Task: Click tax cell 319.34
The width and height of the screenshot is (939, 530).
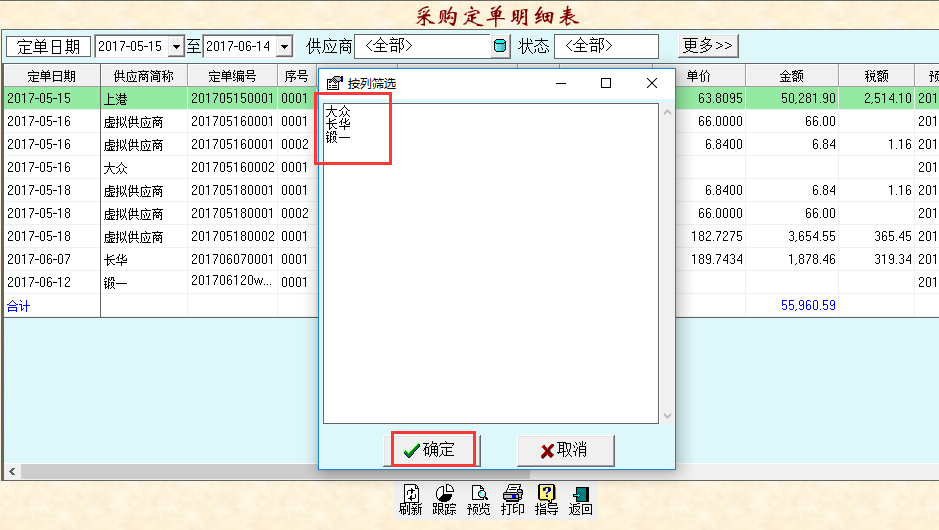Action: pos(877,260)
